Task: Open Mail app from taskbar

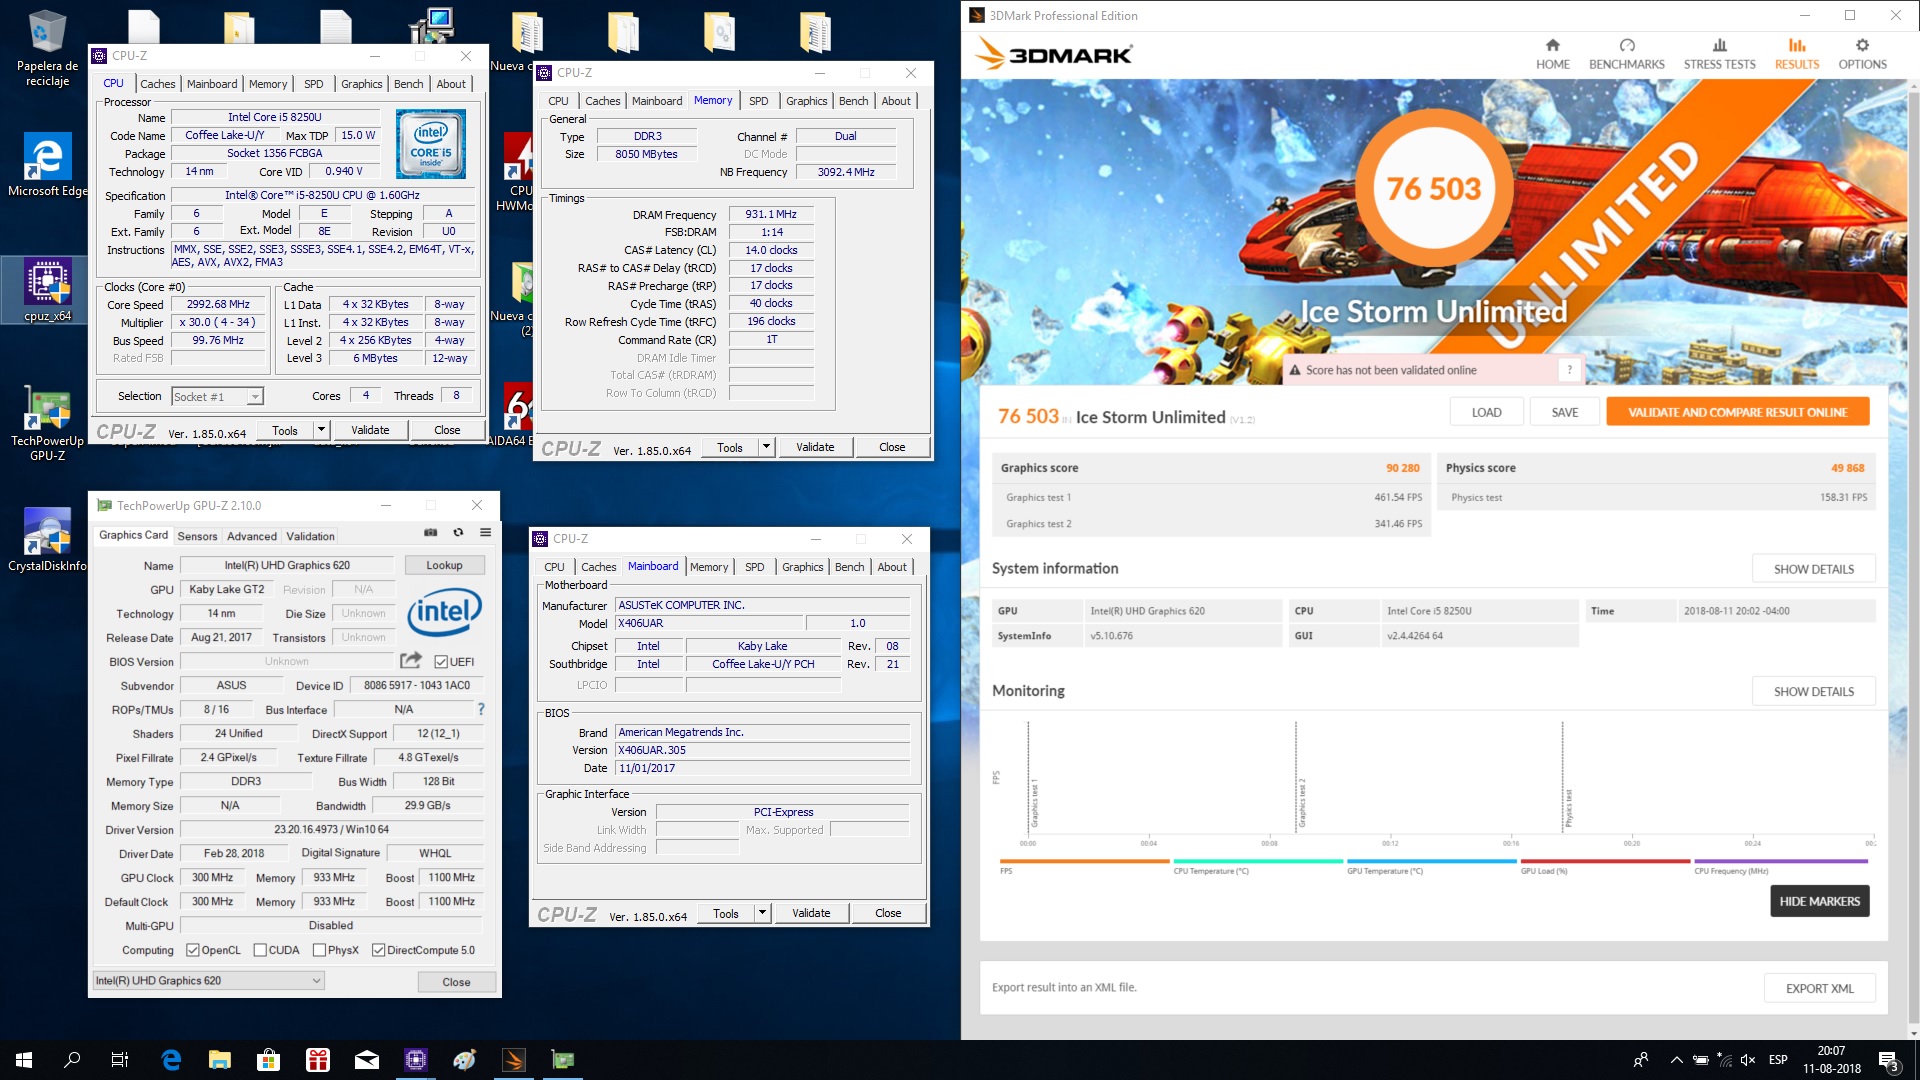Action: coord(367,1060)
